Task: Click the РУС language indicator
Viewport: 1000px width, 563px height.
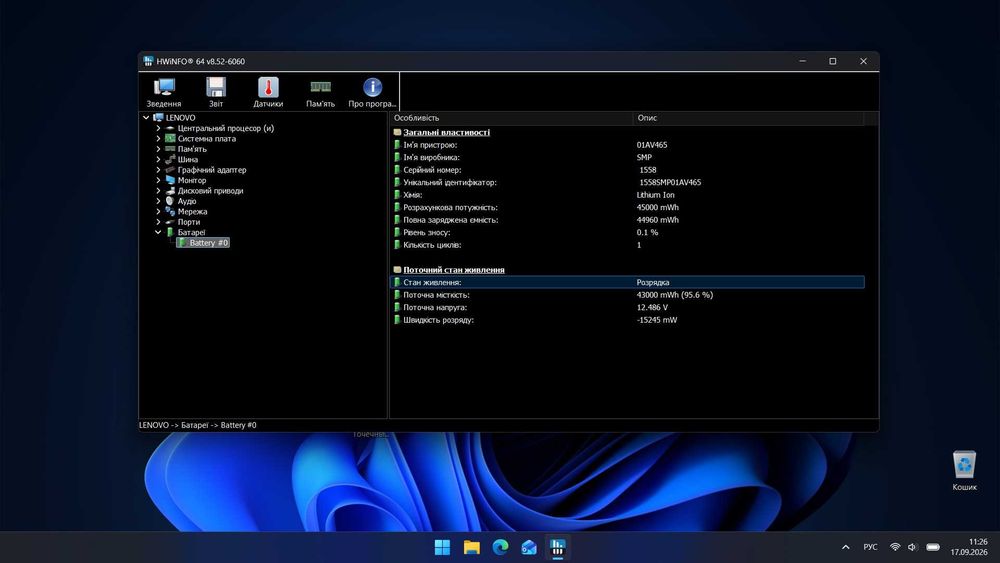Action: (x=870, y=547)
